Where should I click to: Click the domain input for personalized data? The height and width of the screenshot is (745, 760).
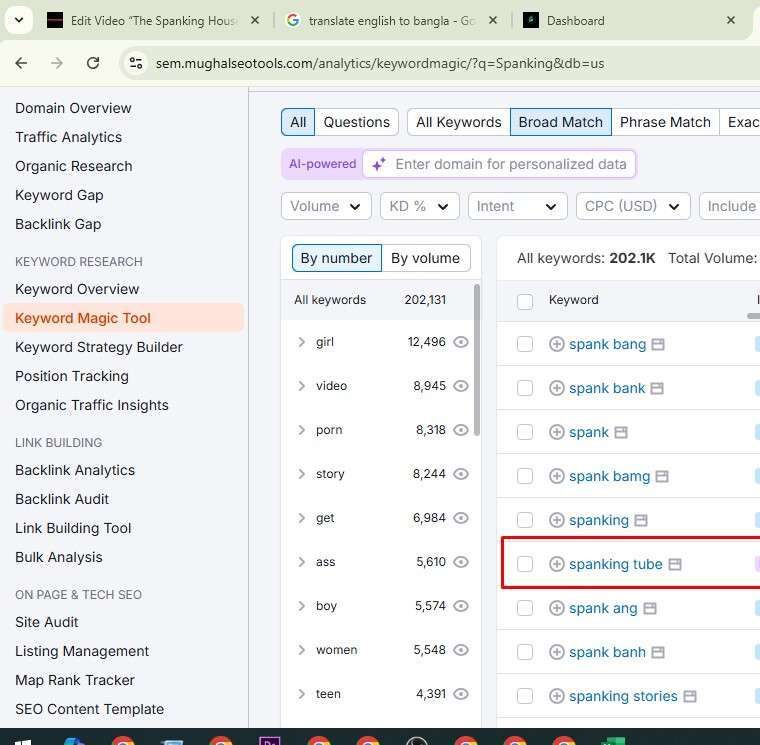[510, 164]
